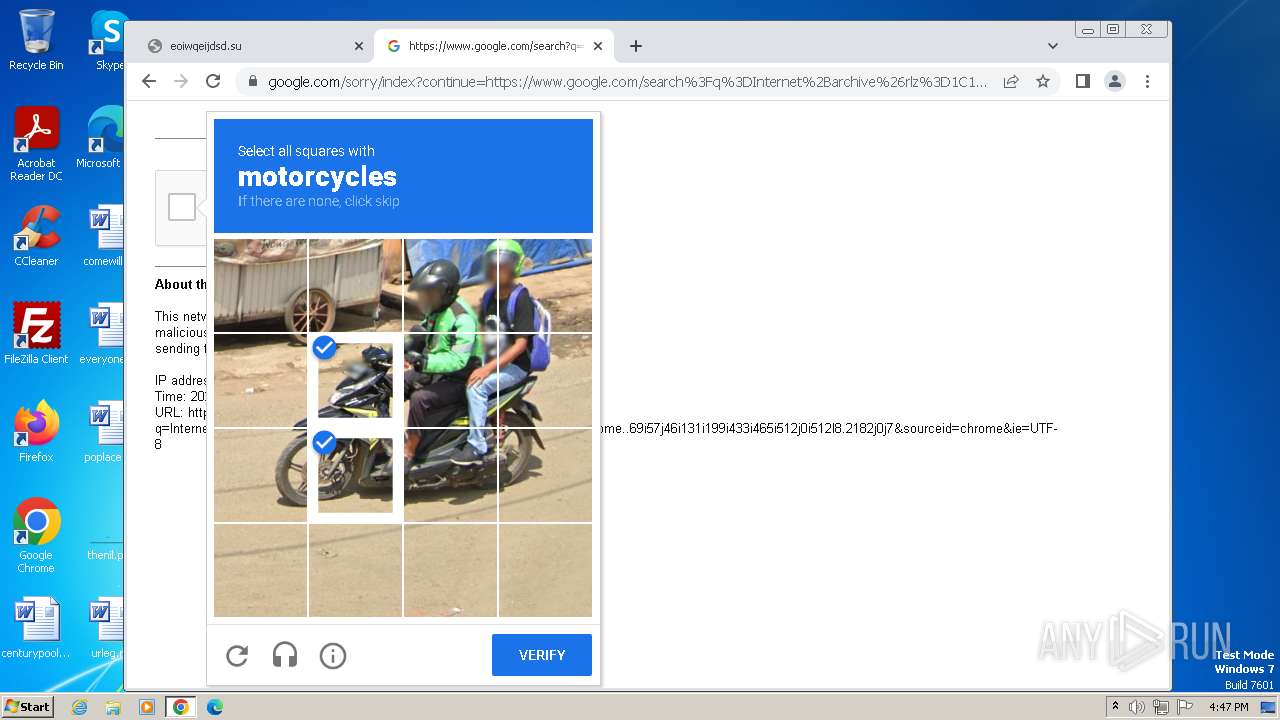Tick the I'm not a robot checkbox
Screen dimensions: 1280x720
[x=182, y=207]
